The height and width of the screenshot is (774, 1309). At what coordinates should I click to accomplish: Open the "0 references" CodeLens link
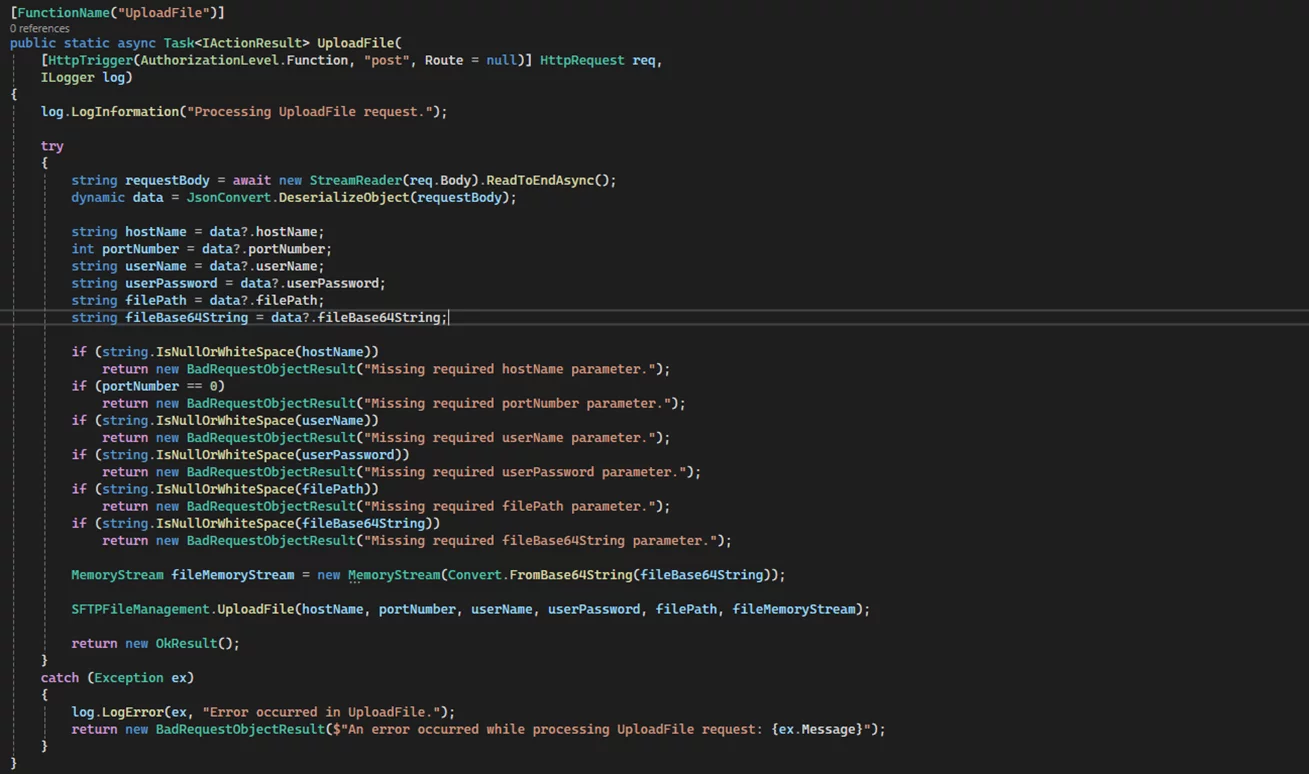pos(40,28)
